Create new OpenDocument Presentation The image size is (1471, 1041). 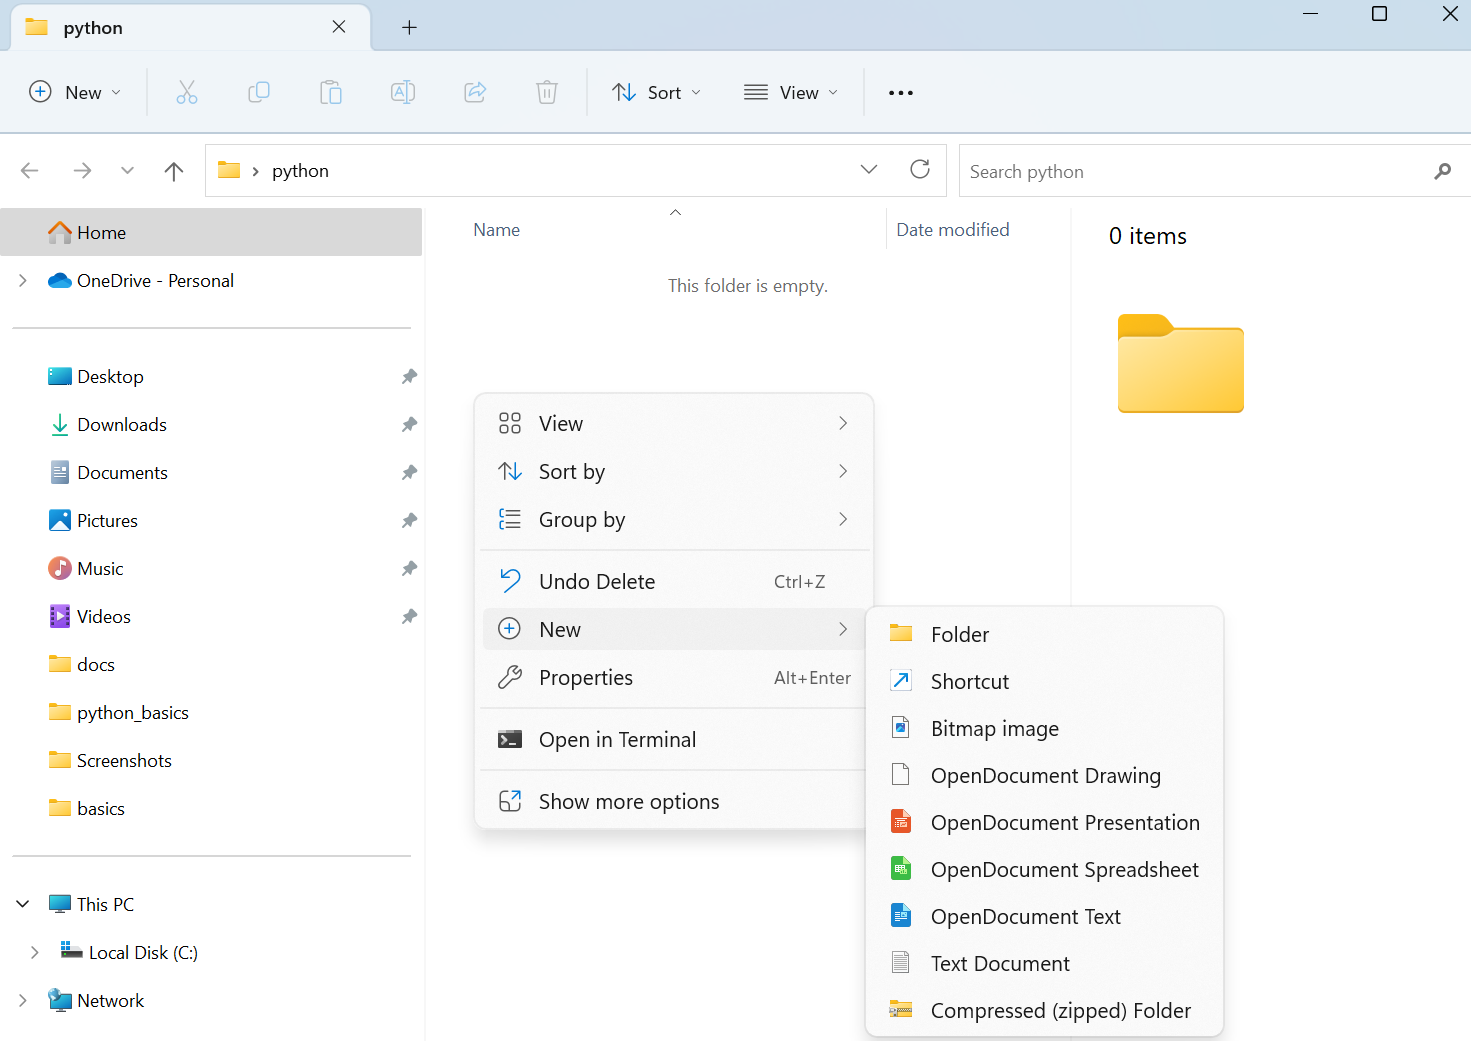1044,823
